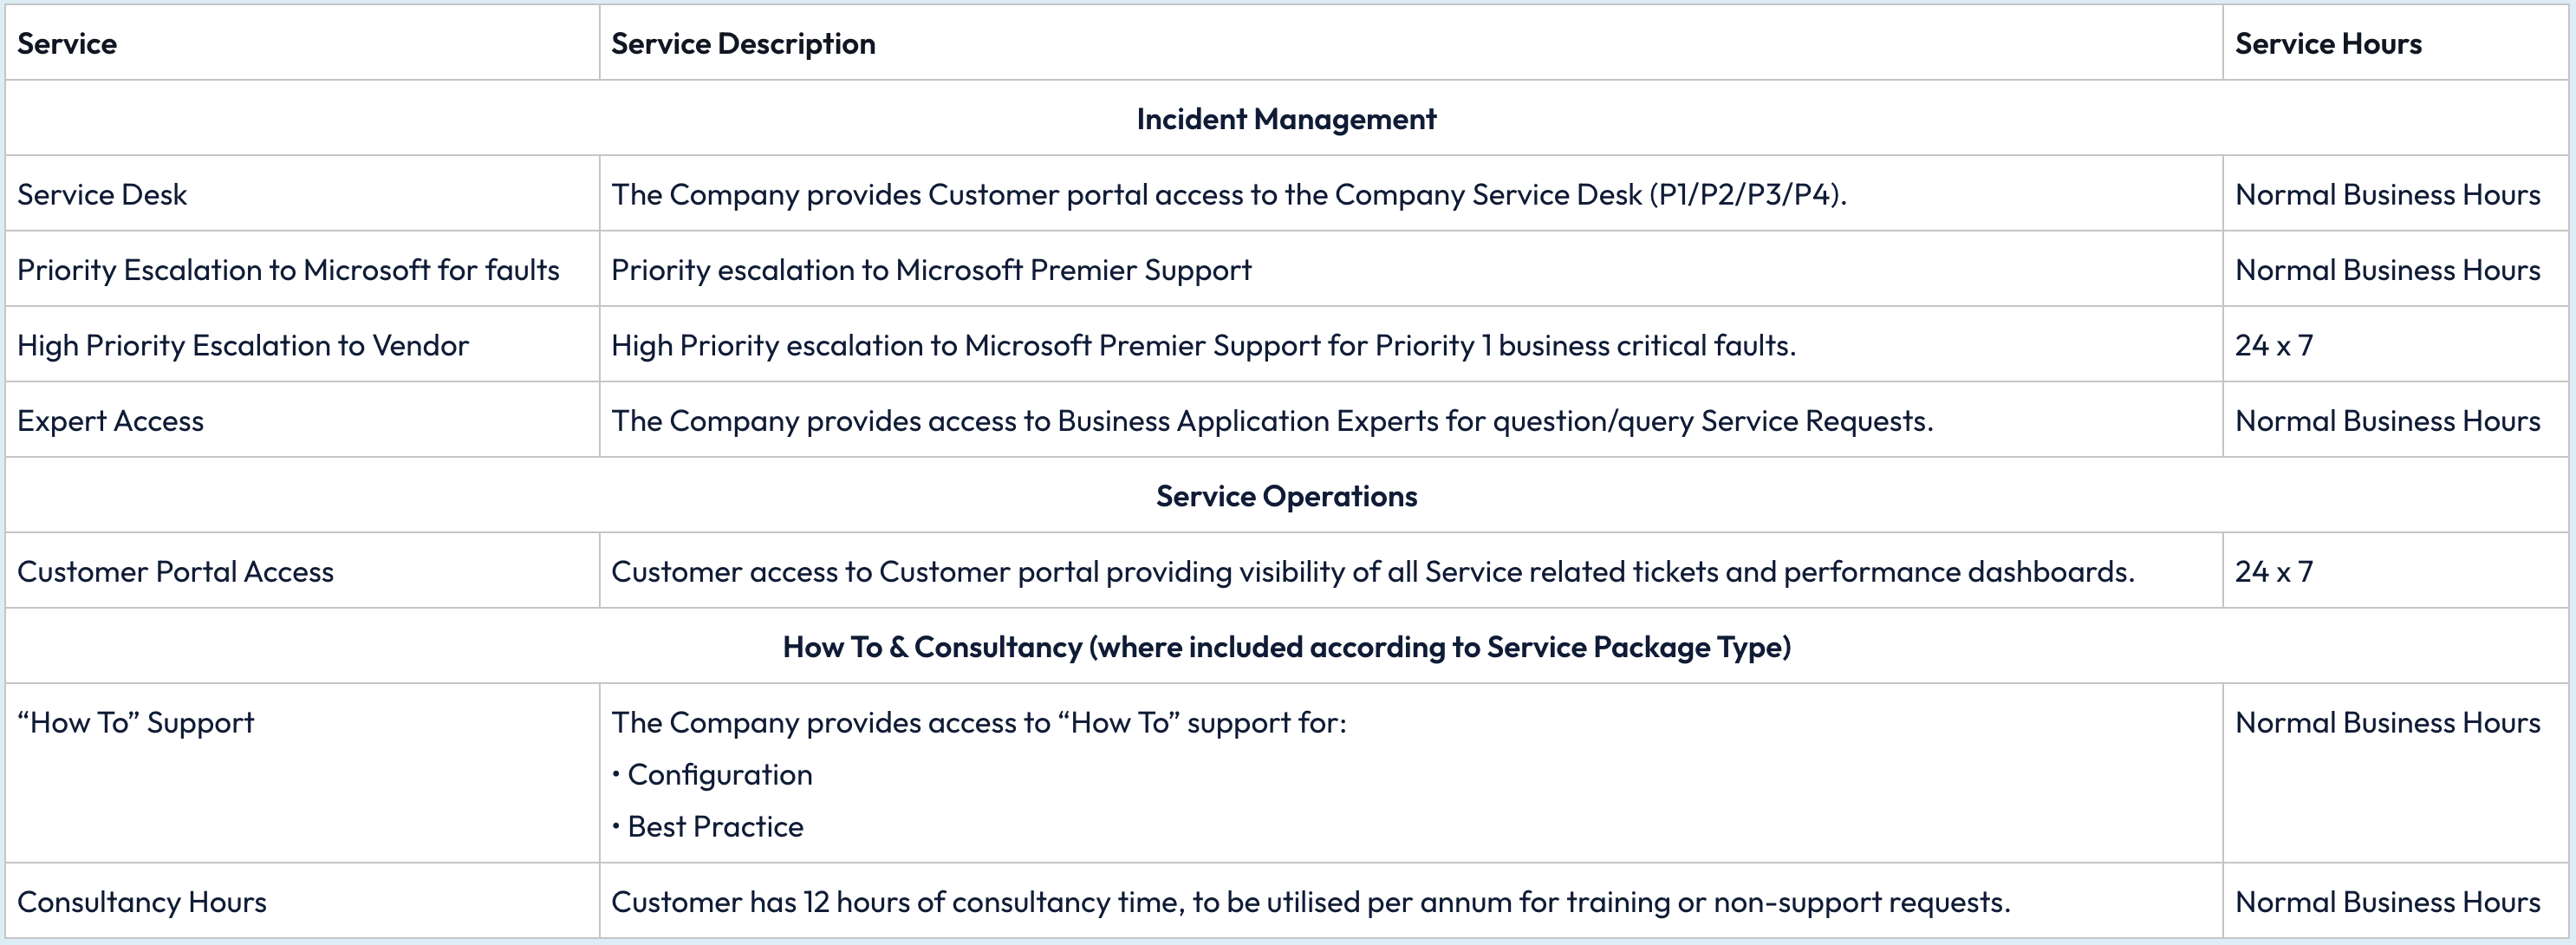Select the Consultancy Hours row label
The image size is (2576, 945).
pos(142,902)
